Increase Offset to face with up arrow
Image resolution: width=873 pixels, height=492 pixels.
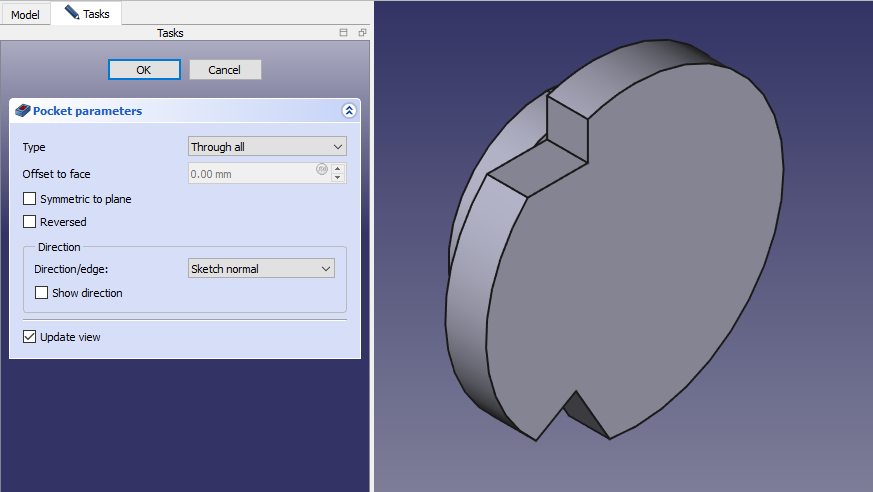[338, 168]
